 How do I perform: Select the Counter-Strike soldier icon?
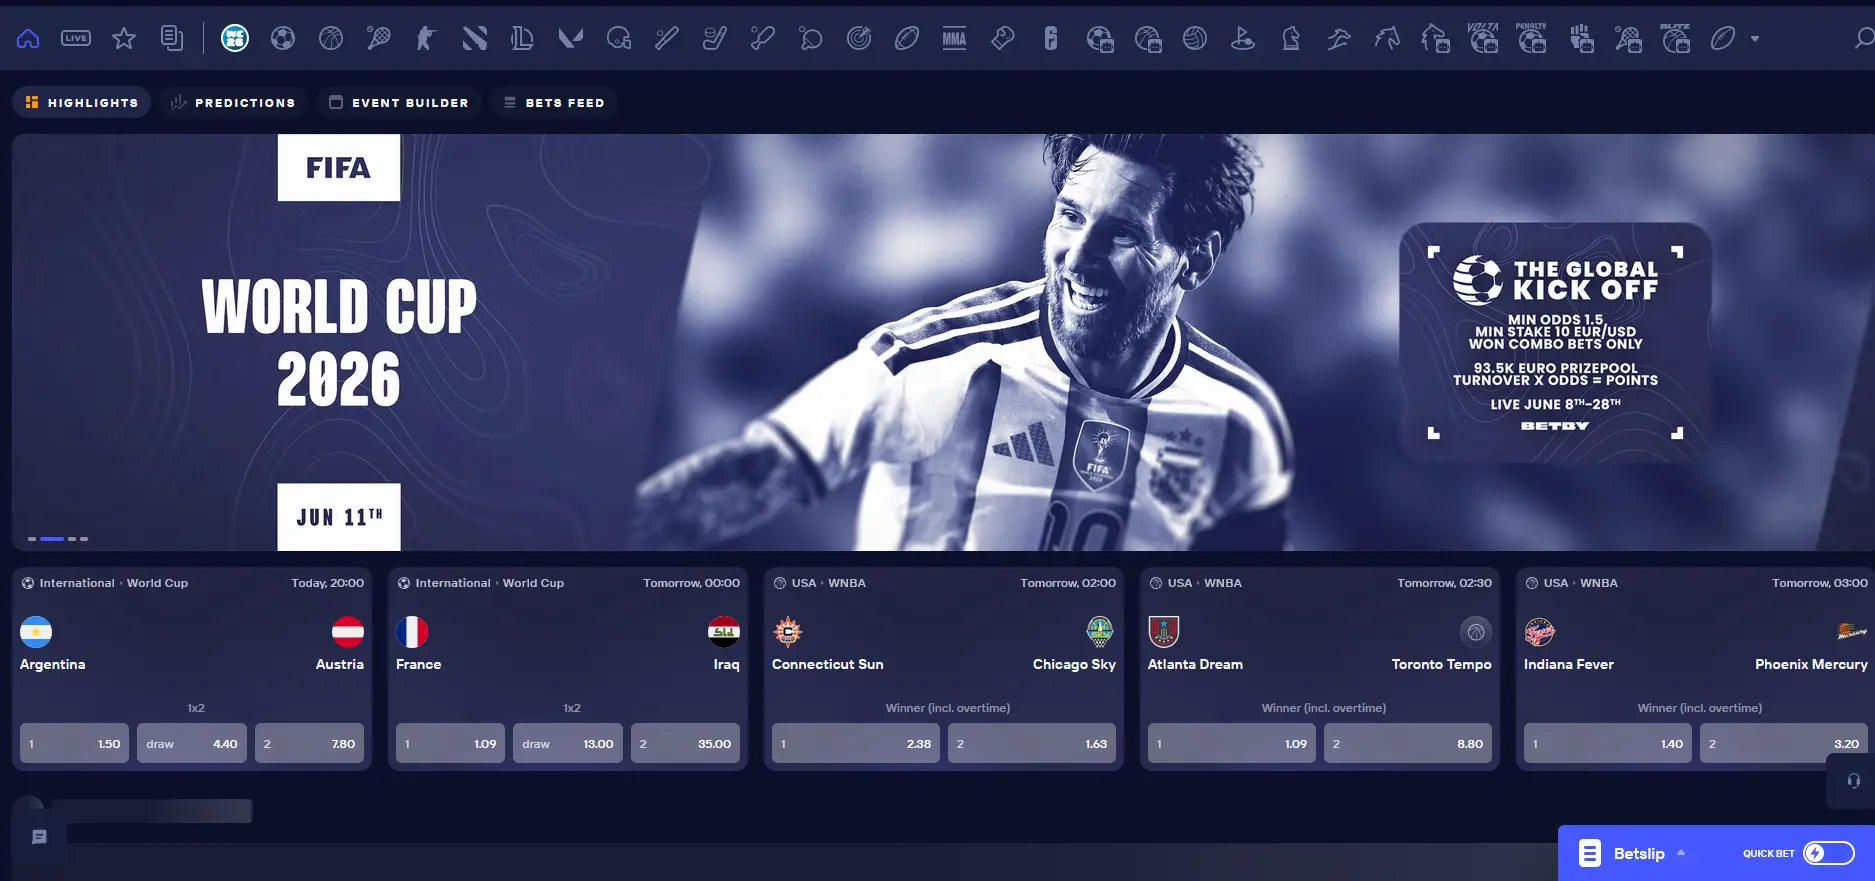click(427, 39)
